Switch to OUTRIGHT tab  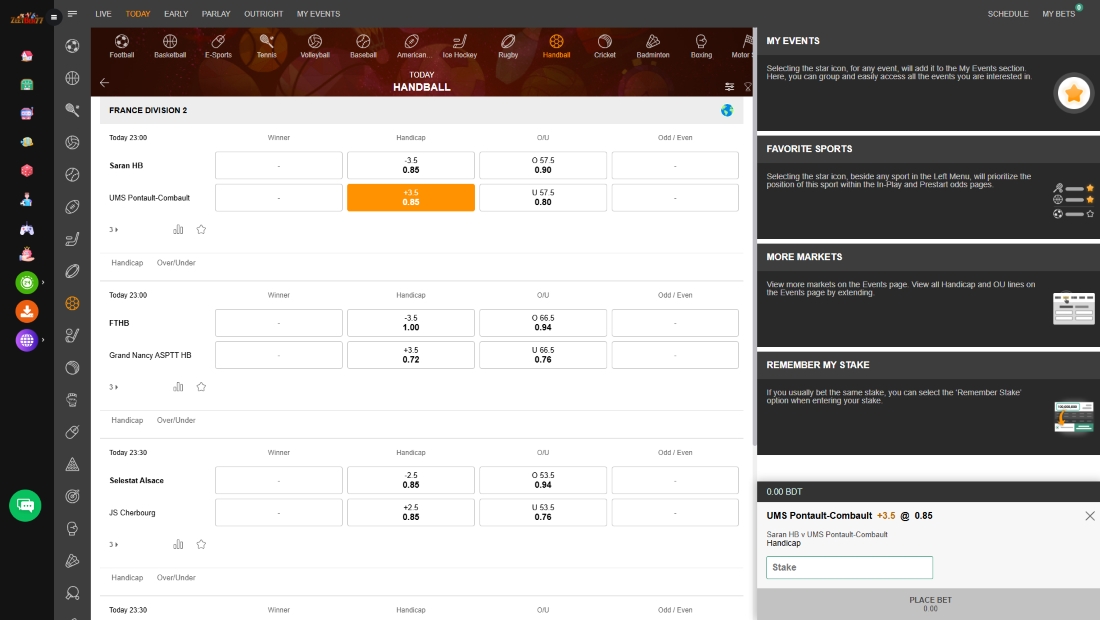[x=264, y=14]
